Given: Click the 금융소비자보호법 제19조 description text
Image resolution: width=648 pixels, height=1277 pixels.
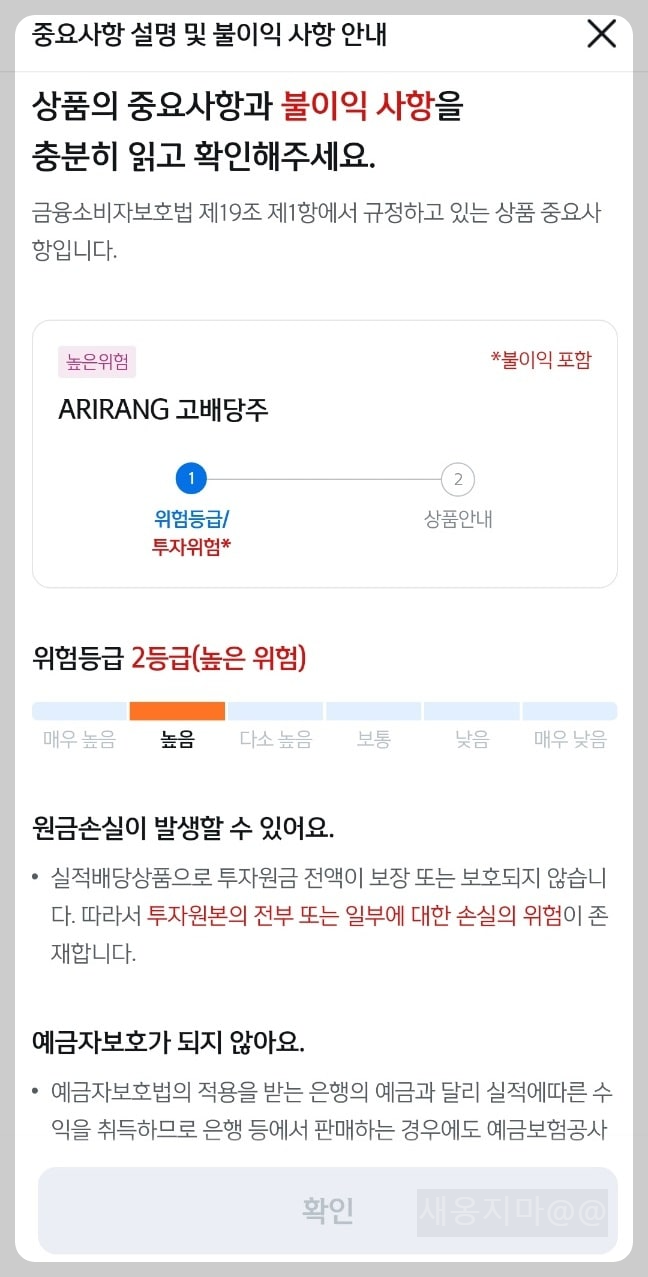Looking at the screenshot, I should [x=320, y=228].
